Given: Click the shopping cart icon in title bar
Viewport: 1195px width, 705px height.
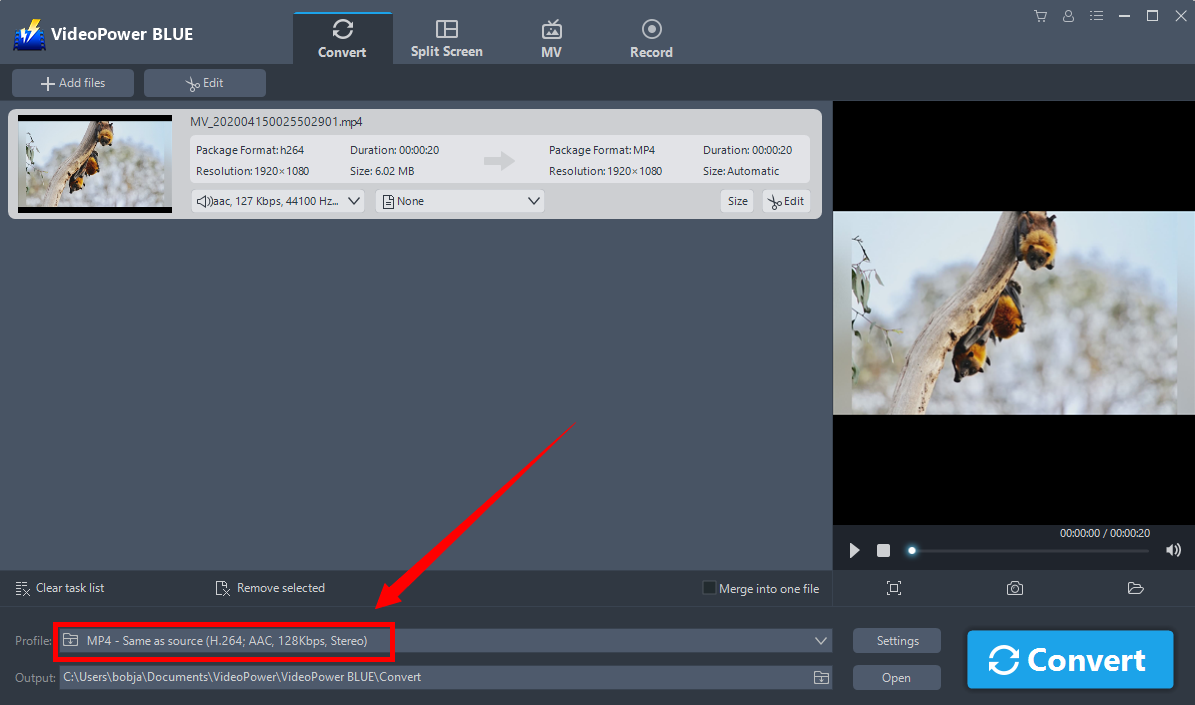Looking at the screenshot, I should [1041, 16].
